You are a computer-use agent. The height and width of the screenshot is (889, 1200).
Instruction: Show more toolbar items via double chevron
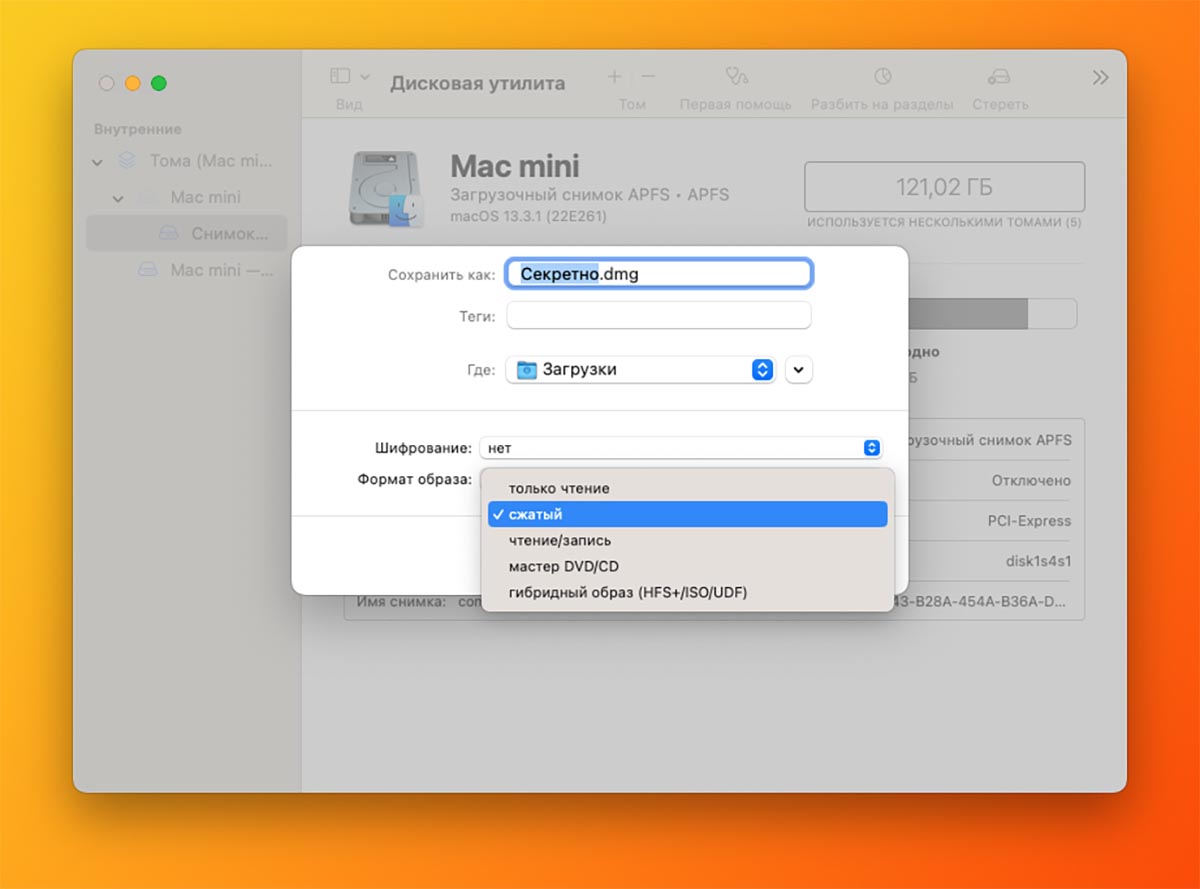pos(1100,77)
